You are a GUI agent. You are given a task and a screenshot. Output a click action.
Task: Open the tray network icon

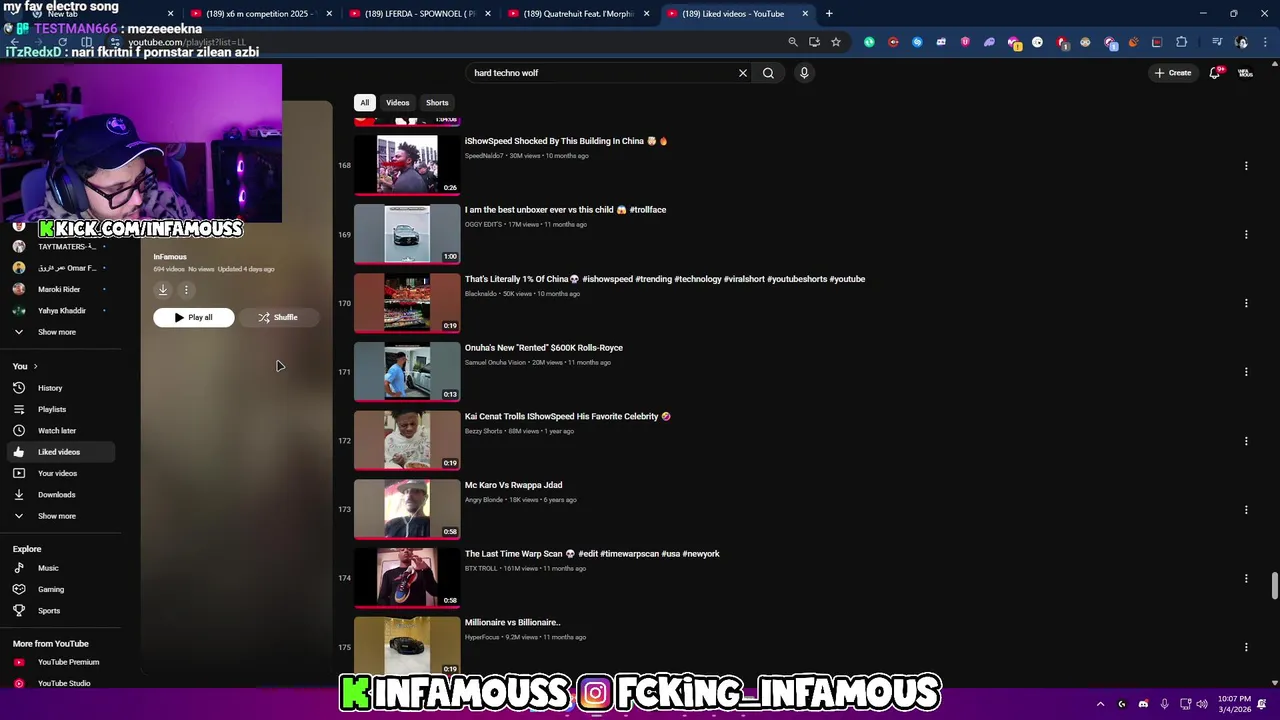point(1185,704)
